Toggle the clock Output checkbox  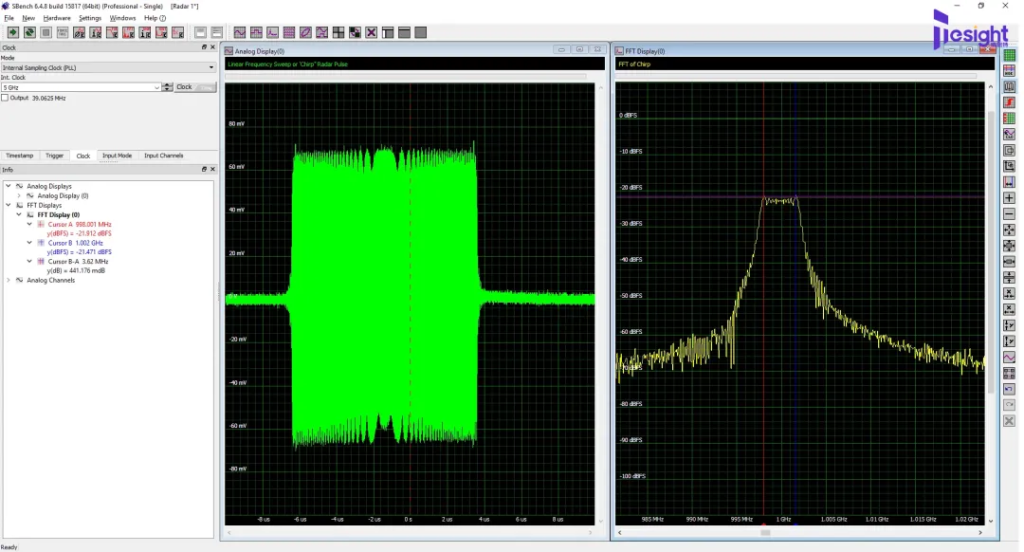coord(5,98)
